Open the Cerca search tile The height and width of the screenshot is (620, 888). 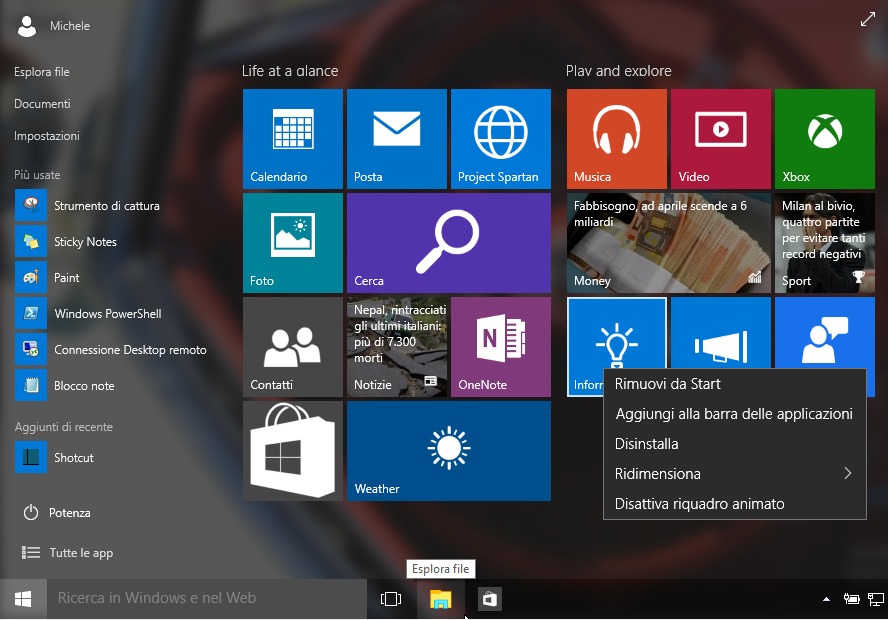coord(448,242)
